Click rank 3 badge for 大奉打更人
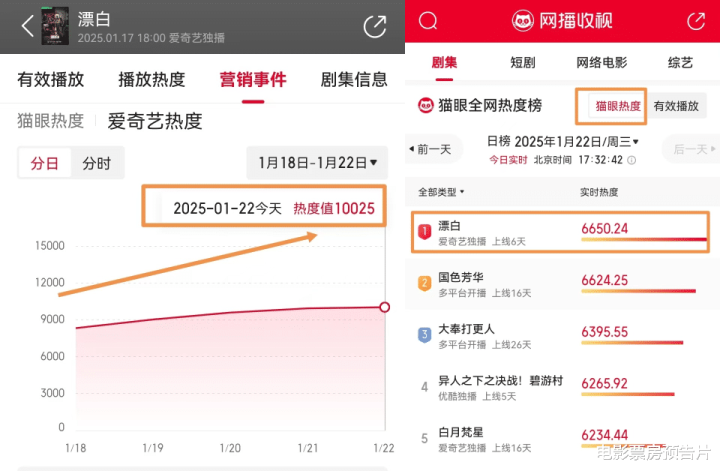 (x=425, y=335)
